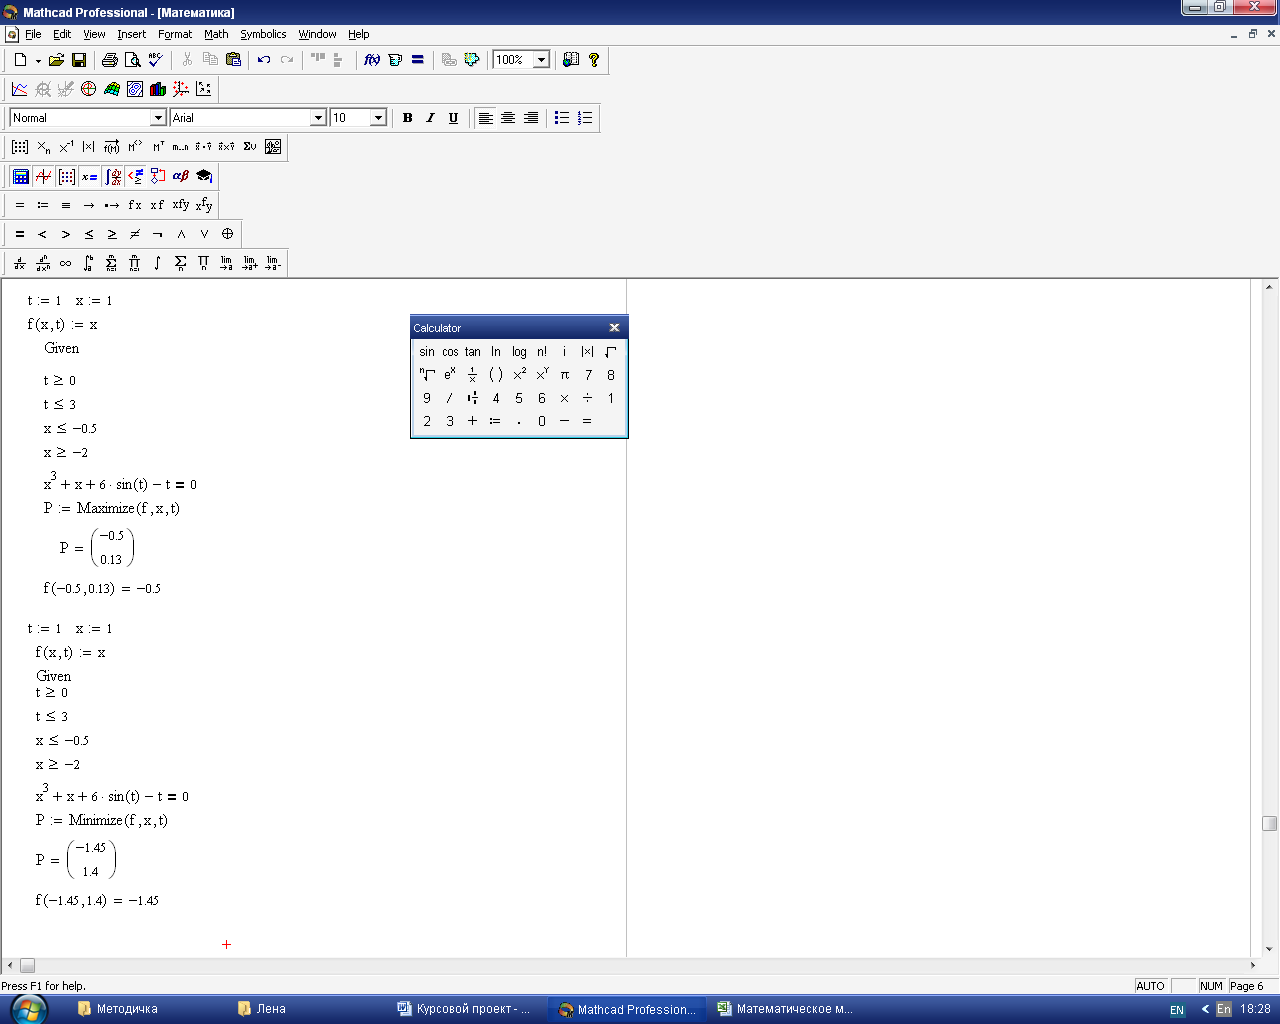The width and height of the screenshot is (1280, 1024).
Task: Open the Symbolics menu
Action: click(x=263, y=34)
